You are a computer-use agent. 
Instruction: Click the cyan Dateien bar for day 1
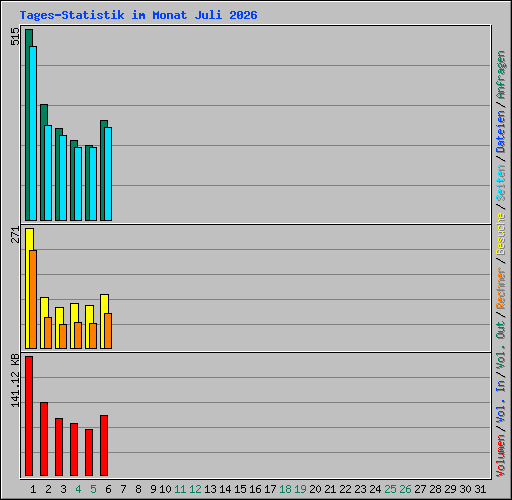click(33, 133)
